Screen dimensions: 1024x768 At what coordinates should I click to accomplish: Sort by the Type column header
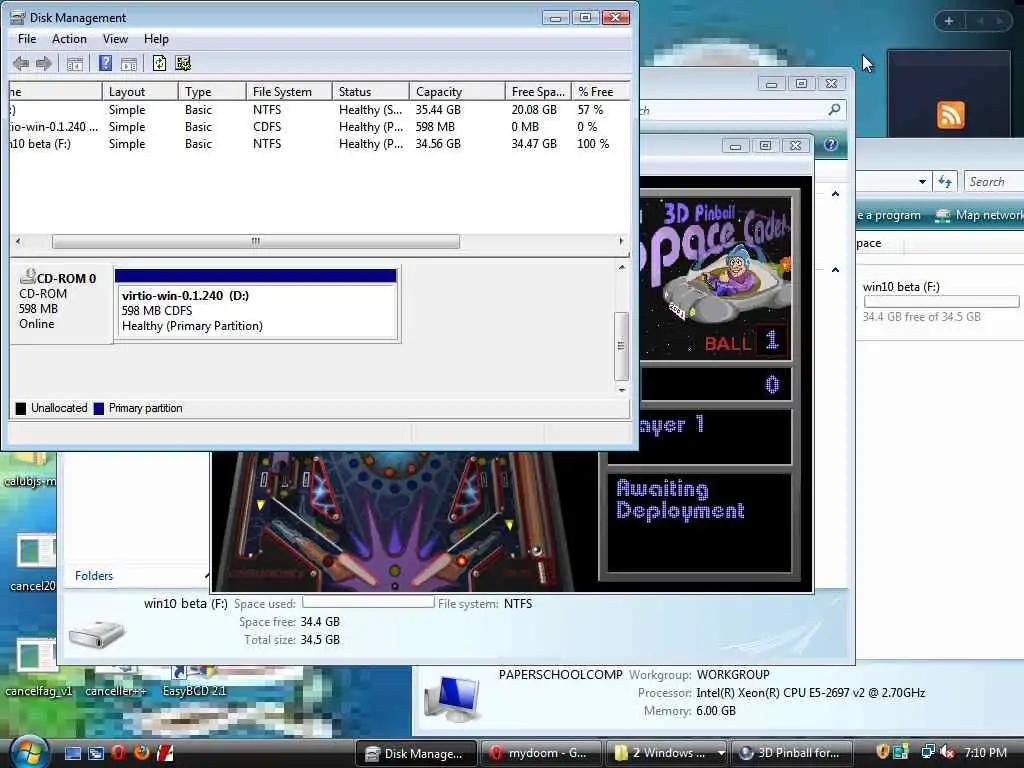(x=212, y=91)
